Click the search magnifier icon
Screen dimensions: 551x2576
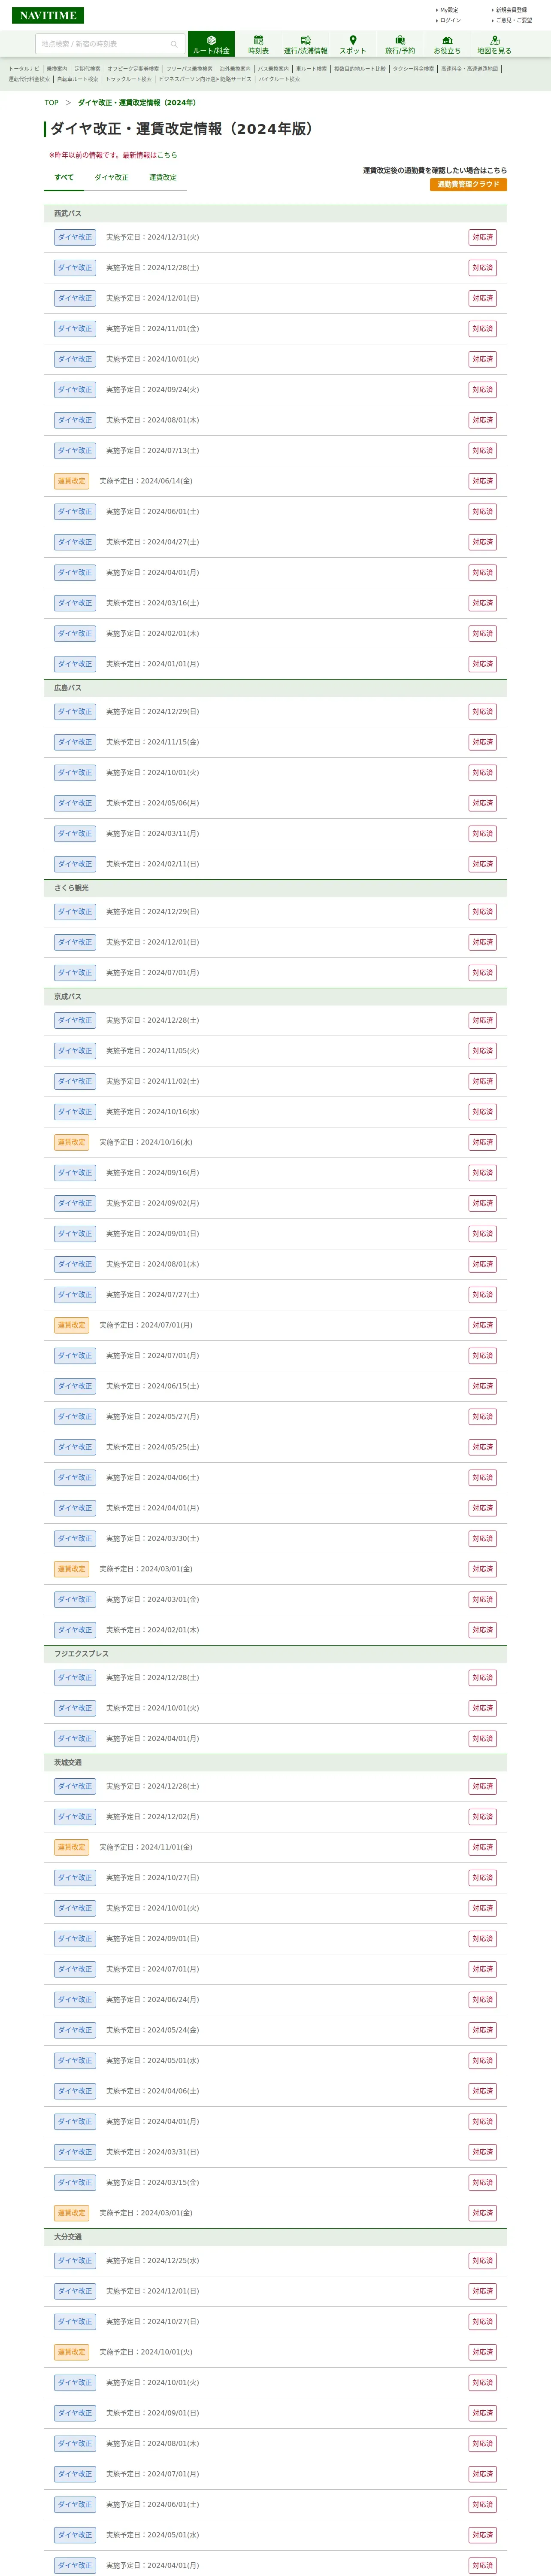pyautogui.click(x=174, y=44)
